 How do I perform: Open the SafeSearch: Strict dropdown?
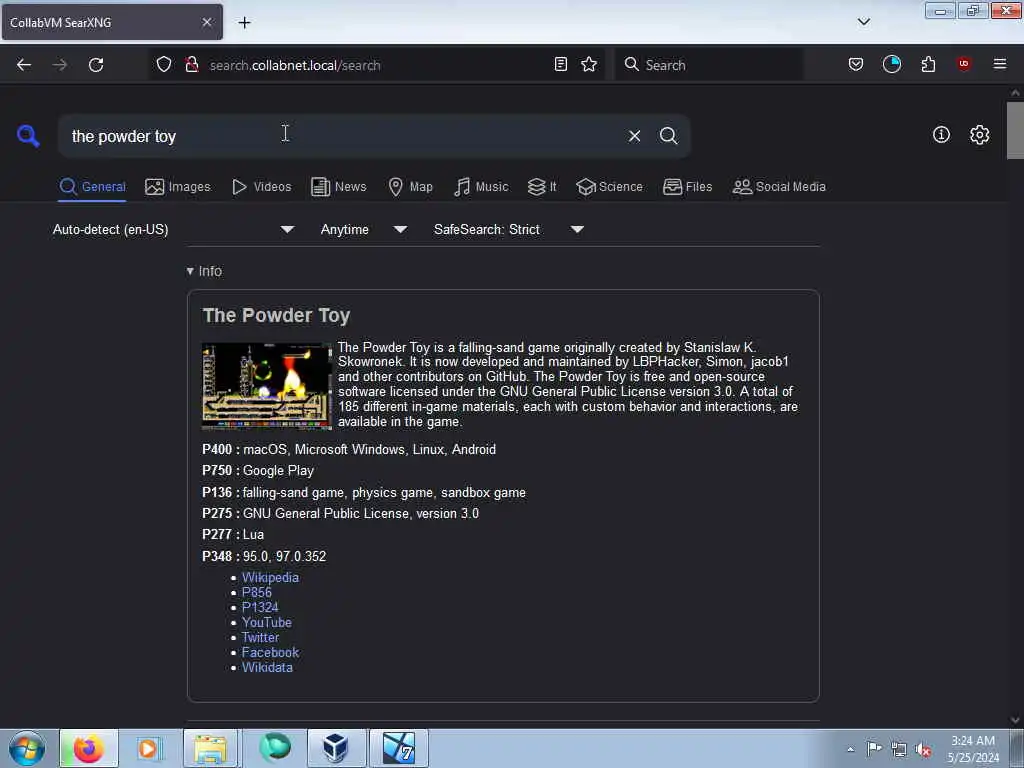click(x=509, y=229)
